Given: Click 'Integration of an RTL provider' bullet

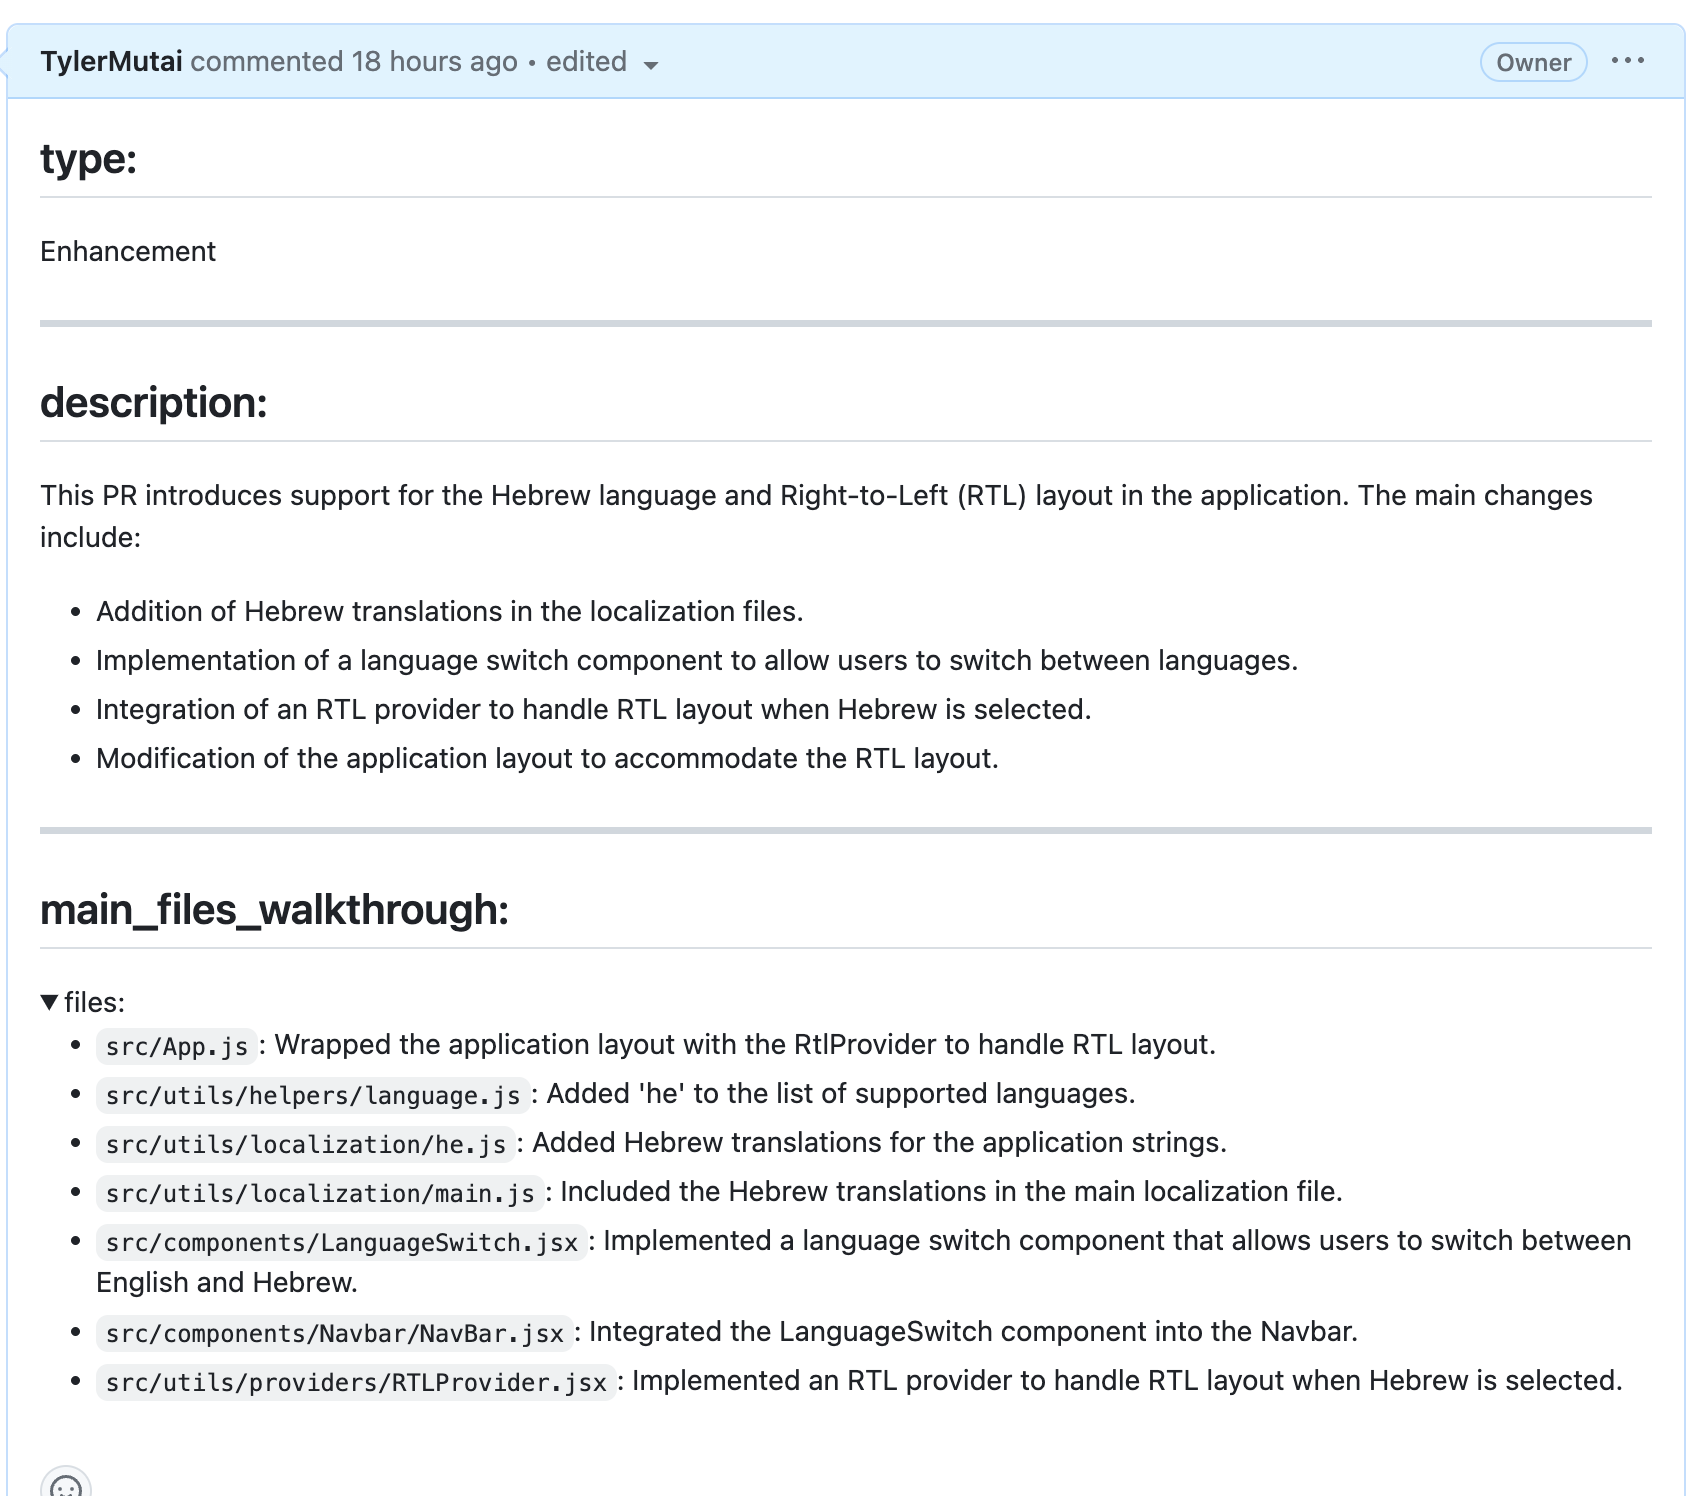Looking at the screenshot, I should [594, 709].
